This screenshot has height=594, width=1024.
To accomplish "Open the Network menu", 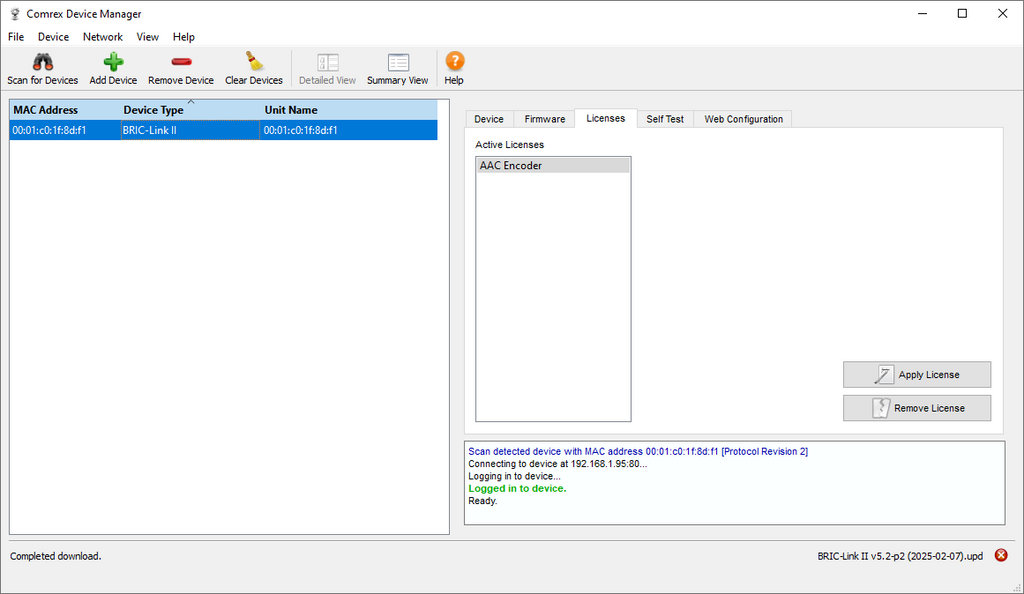I will point(102,37).
